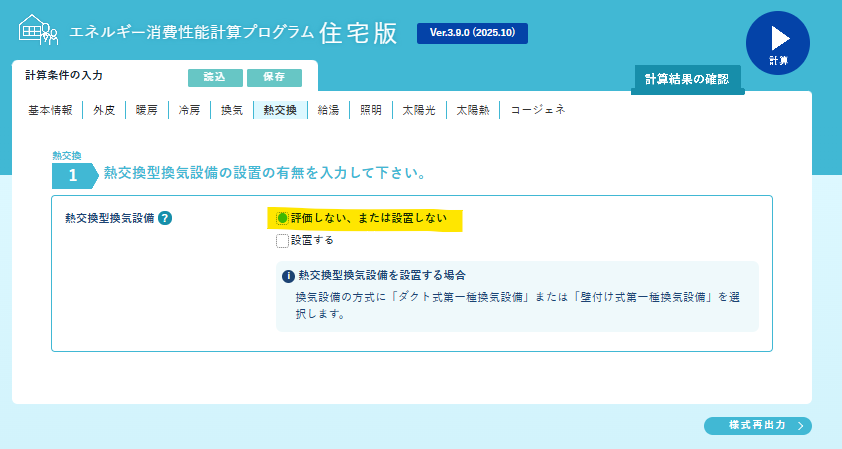842x449 pixels.
Task: Click the 計算 play button
Action: (777, 42)
